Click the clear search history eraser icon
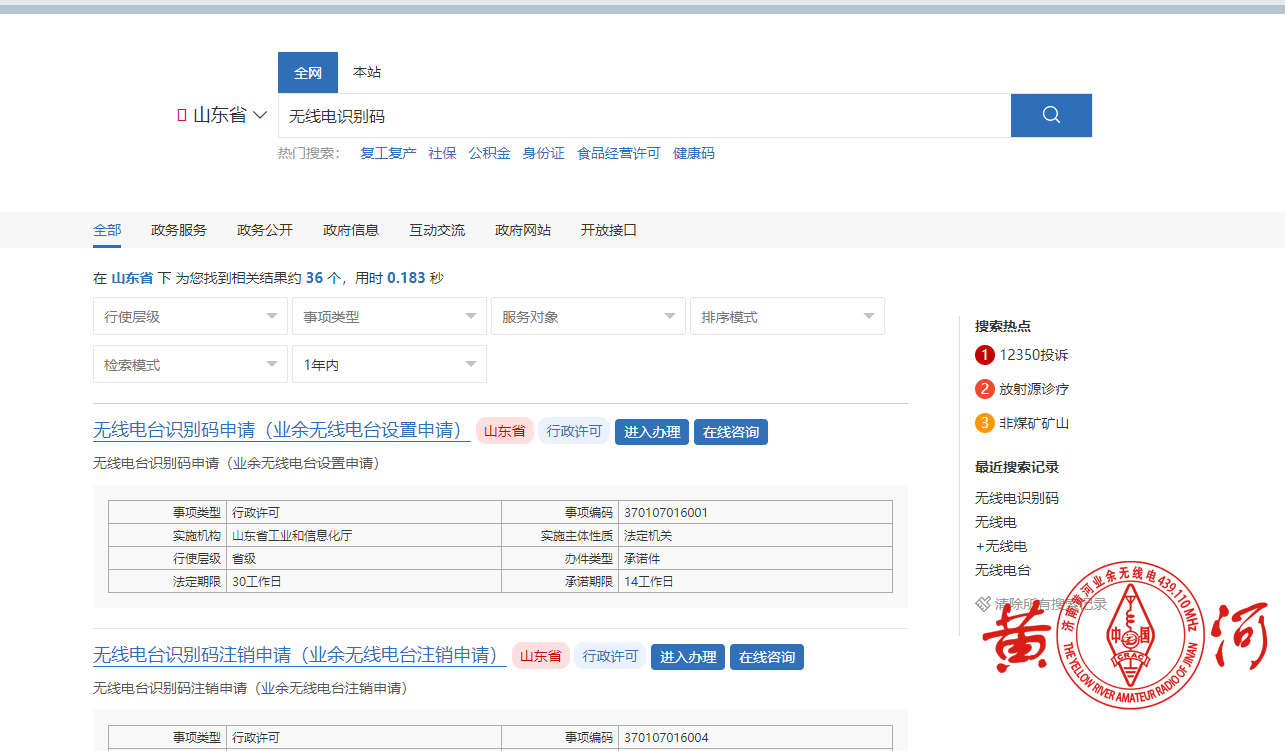 point(983,604)
